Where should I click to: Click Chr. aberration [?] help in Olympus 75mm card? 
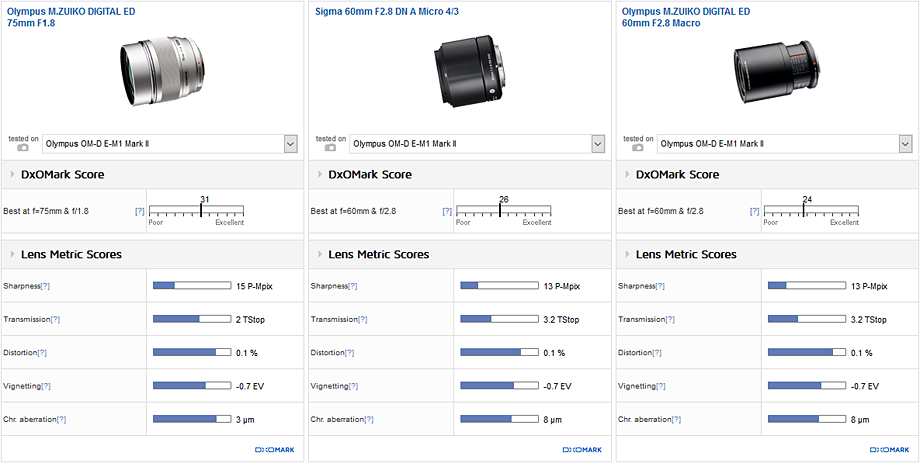pyautogui.click(x=61, y=420)
